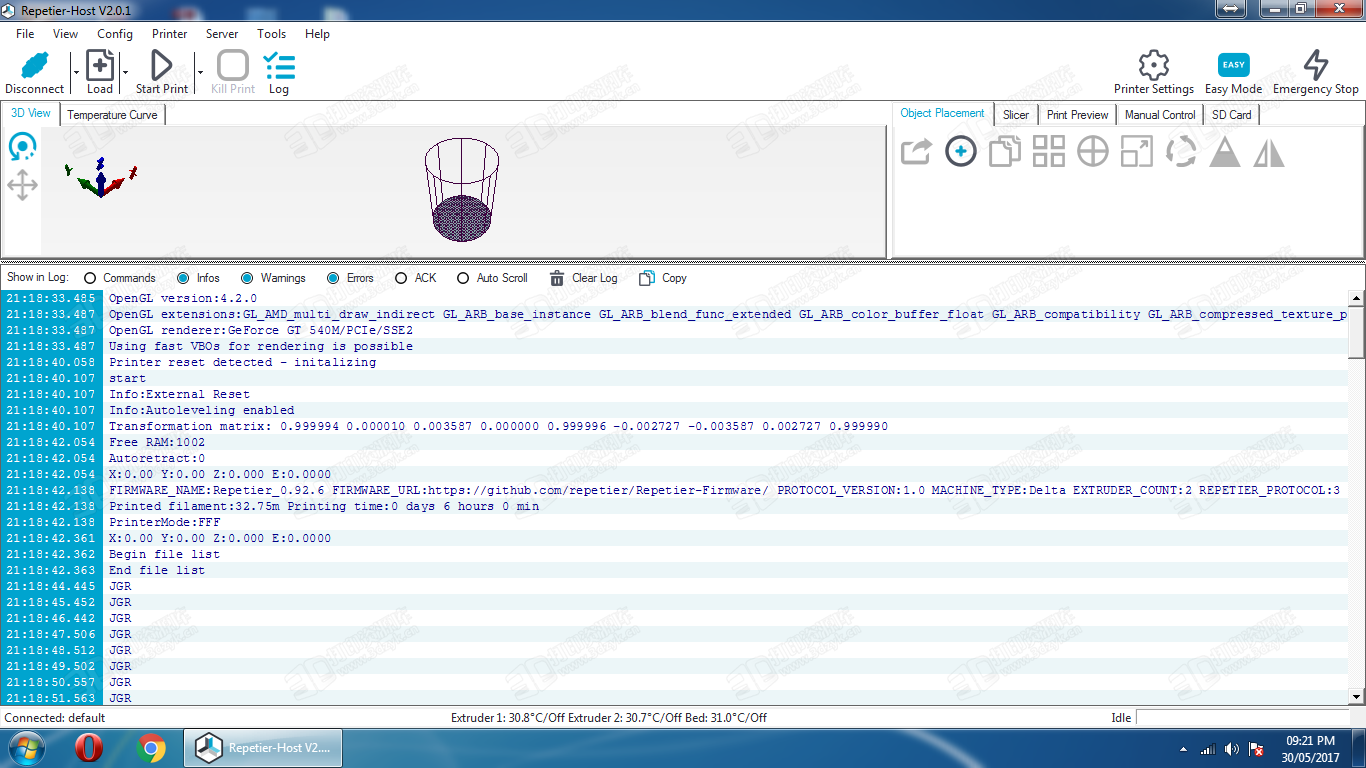Click the log scrollbar down arrow

[x=1356, y=697]
